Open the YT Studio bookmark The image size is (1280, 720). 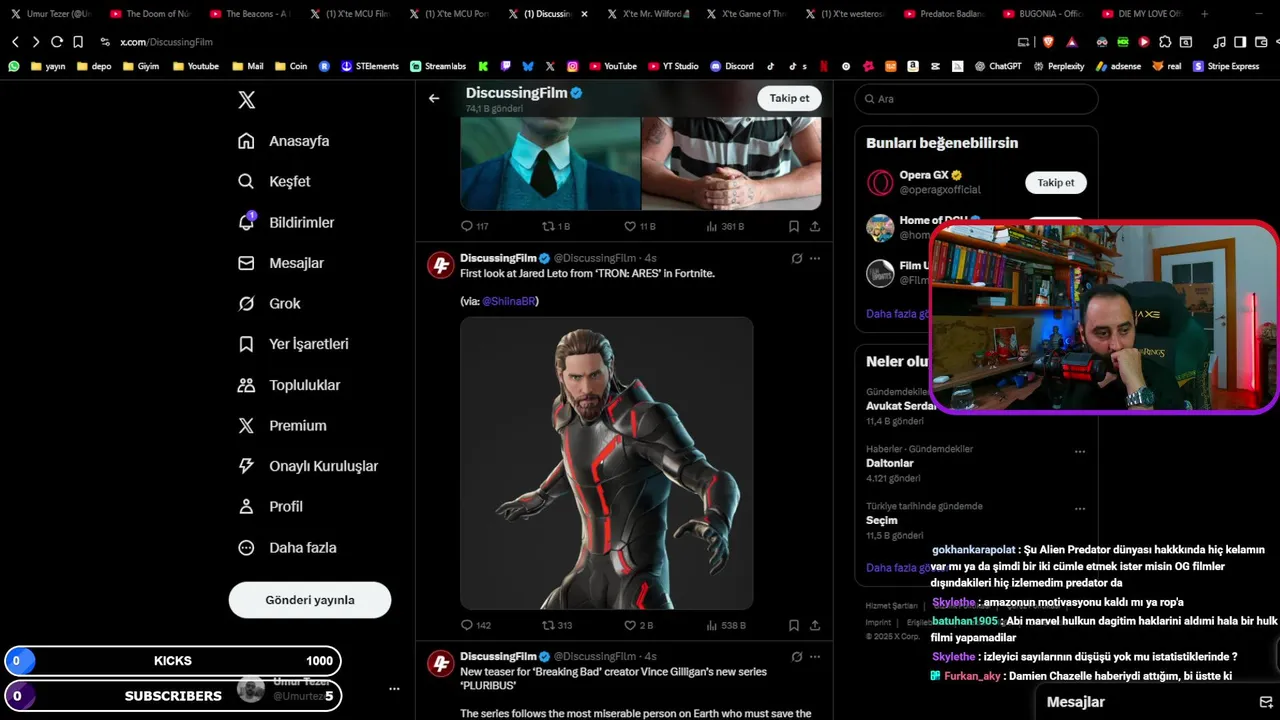coord(673,66)
